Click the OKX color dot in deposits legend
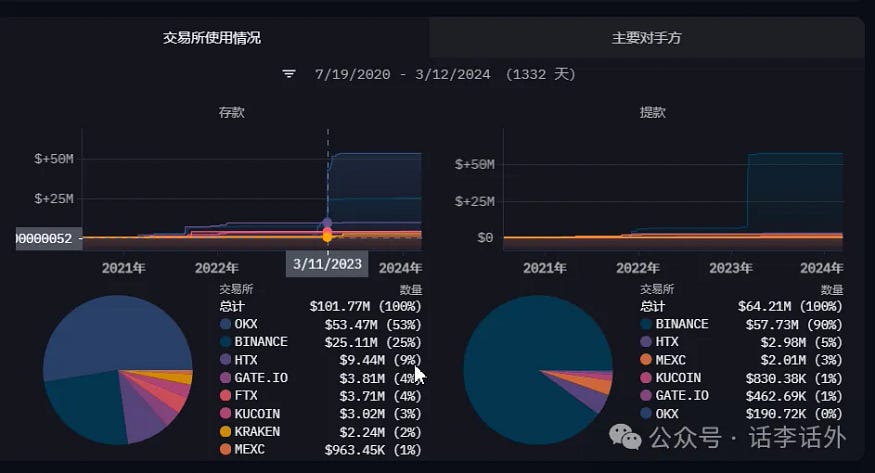 pos(225,324)
